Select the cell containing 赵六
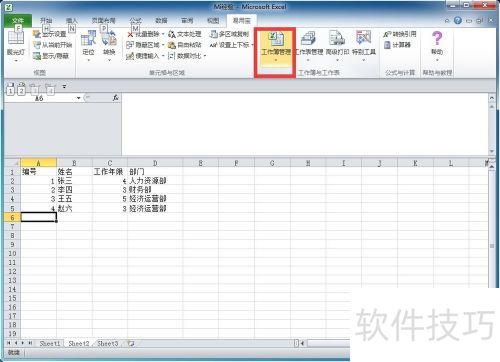The width and height of the screenshot is (500, 362). (x=74, y=208)
